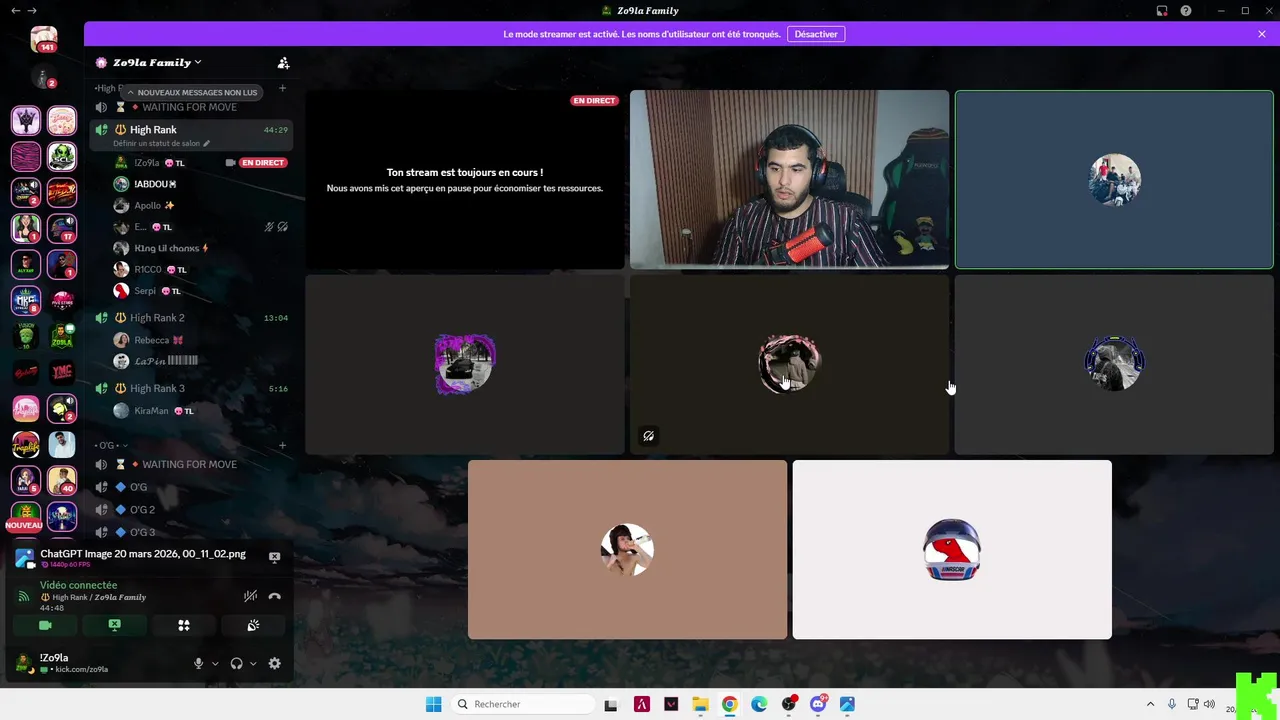The height and width of the screenshot is (720, 1280).
Task: Jump to new unread messages pill
Action: [191, 92]
